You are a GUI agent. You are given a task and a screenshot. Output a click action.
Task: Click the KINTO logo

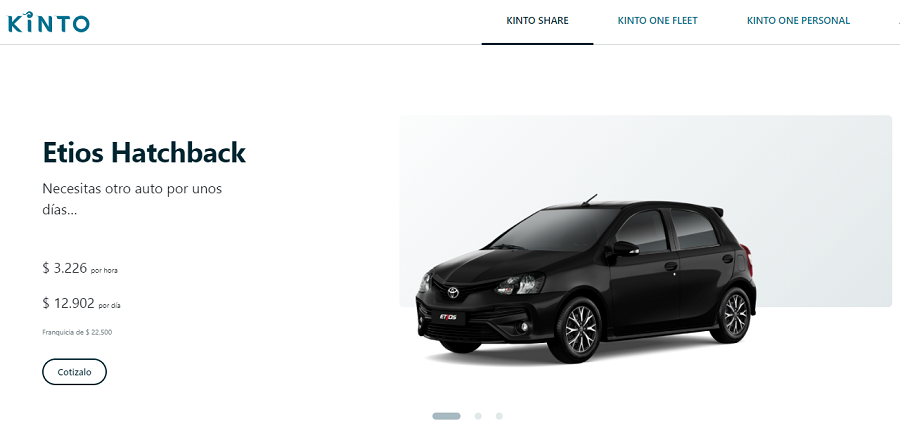[48, 22]
